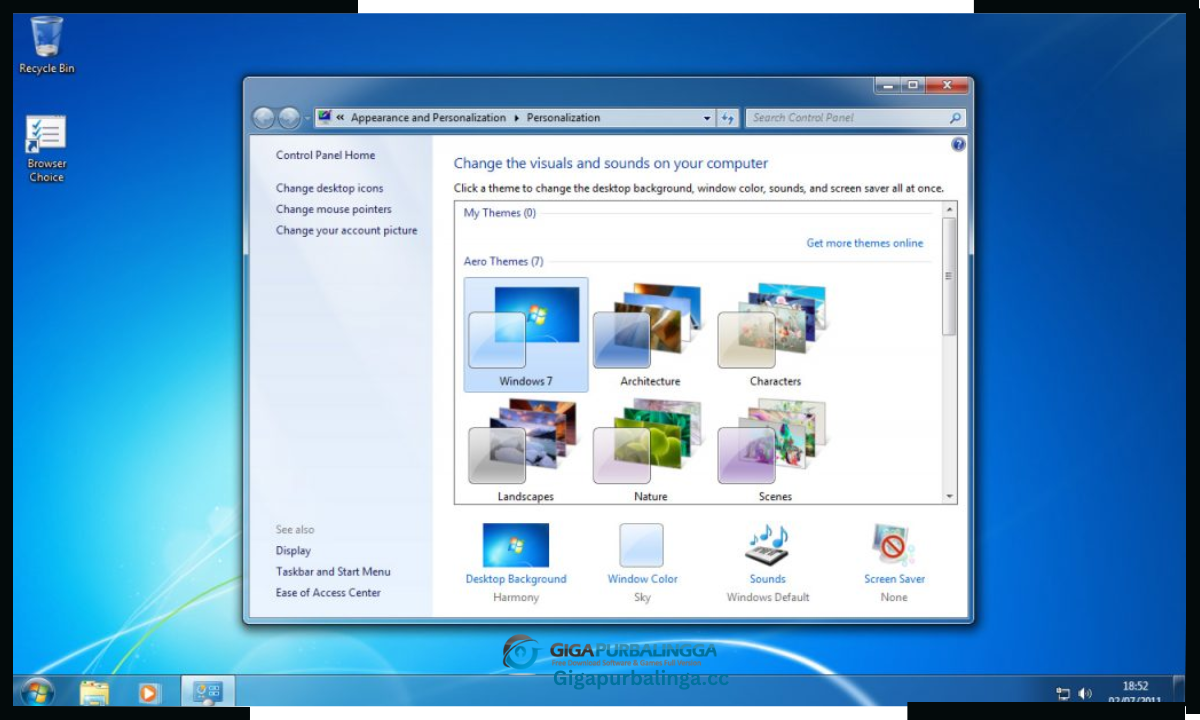Click the theme list scroll down arrow

(949, 496)
